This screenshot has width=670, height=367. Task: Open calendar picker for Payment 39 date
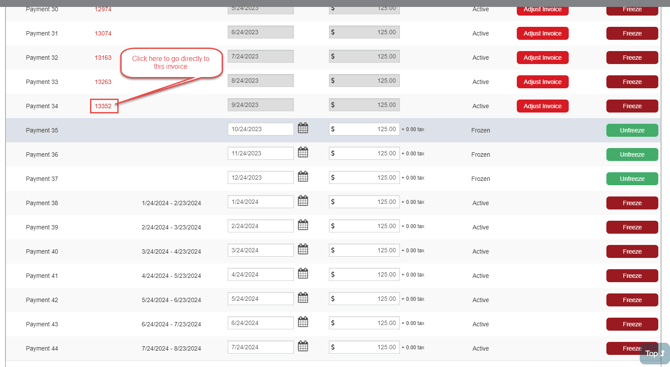(303, 225)
